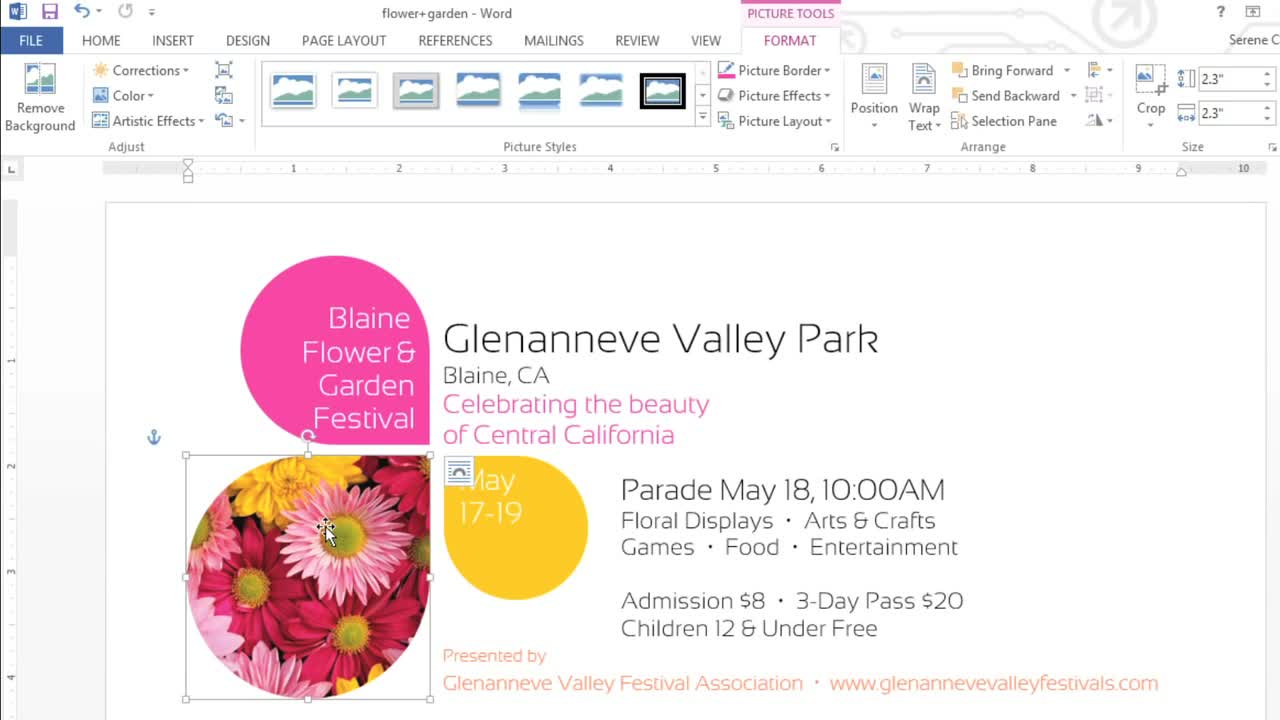The width and height of the screenshot is (1280, 720).
Task: Click the Compress Pictures icon
Action: pos(224,70)
